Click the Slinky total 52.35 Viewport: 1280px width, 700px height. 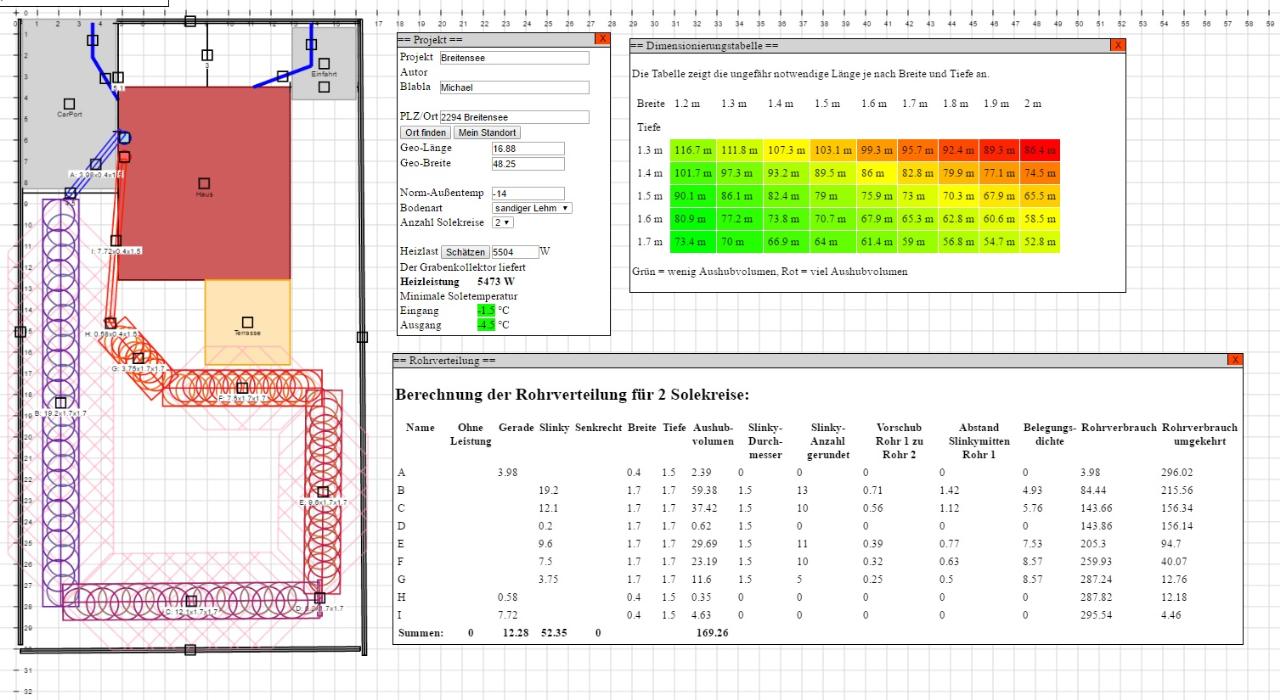pos(555,633)
